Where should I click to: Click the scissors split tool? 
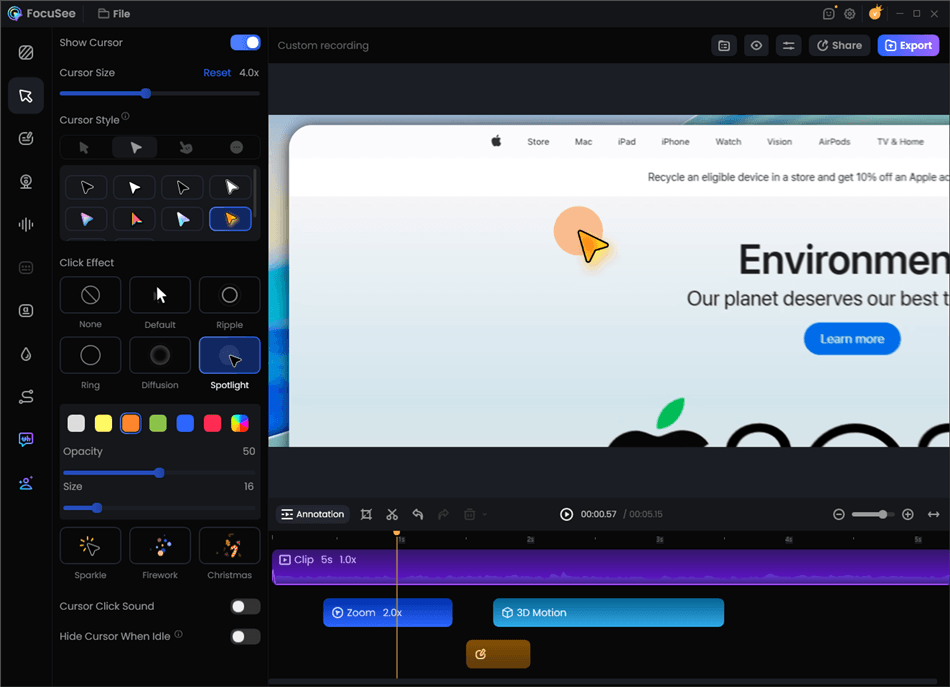pos(392,514)
